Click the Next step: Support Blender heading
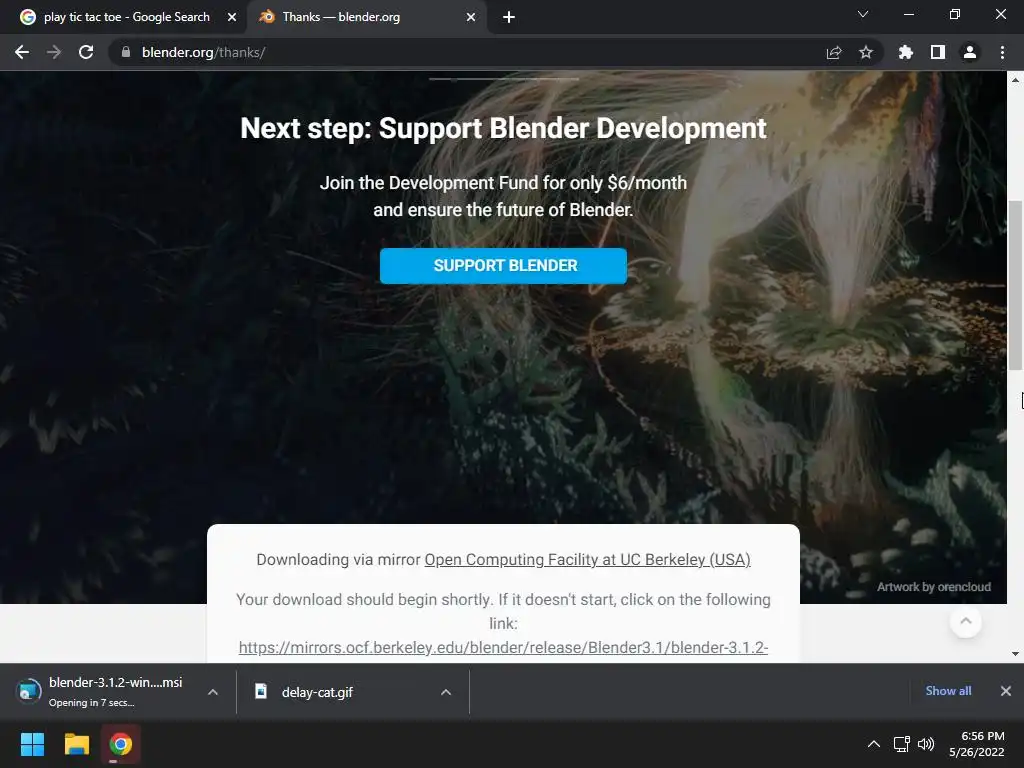 point(503,128)
